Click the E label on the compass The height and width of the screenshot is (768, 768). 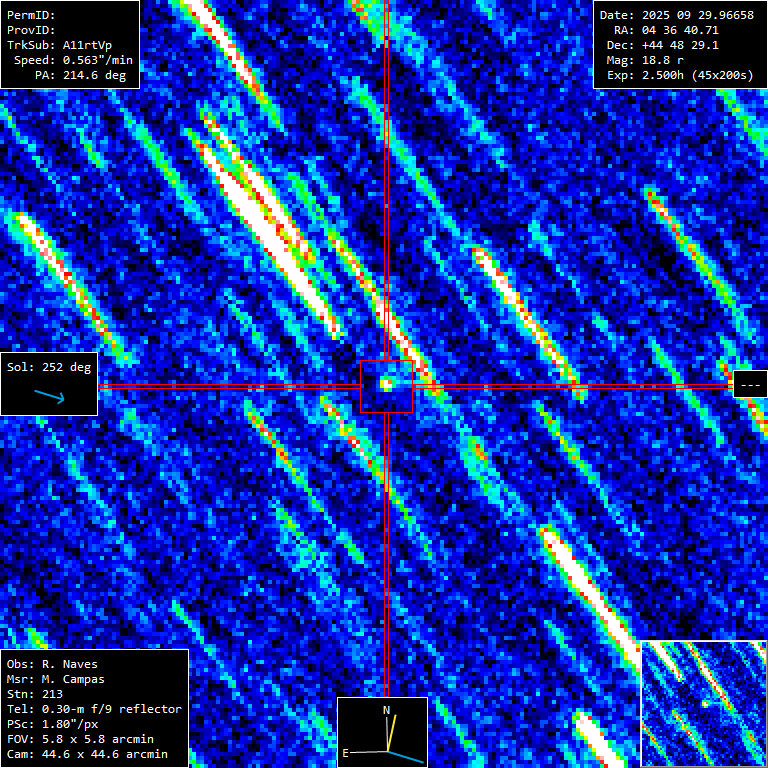pyautogui.click(x=346, y=752)
